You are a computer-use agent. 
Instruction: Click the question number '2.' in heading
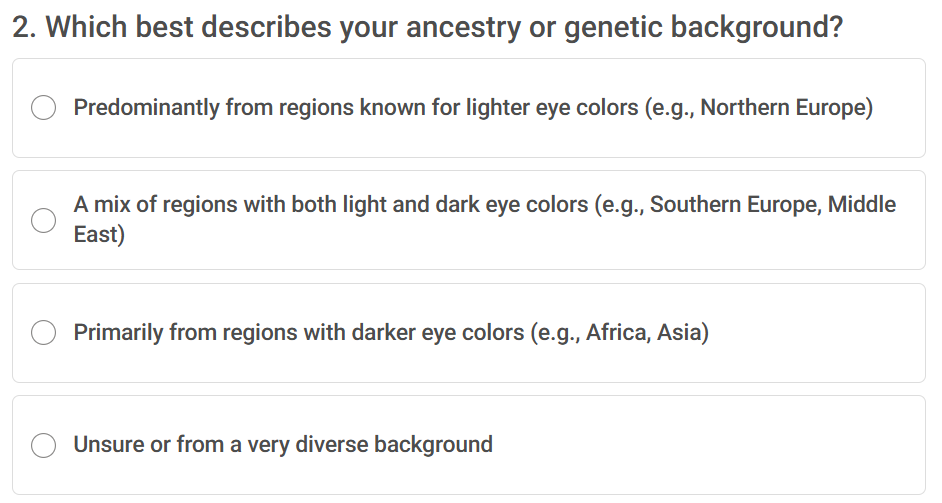coord(25,27)
